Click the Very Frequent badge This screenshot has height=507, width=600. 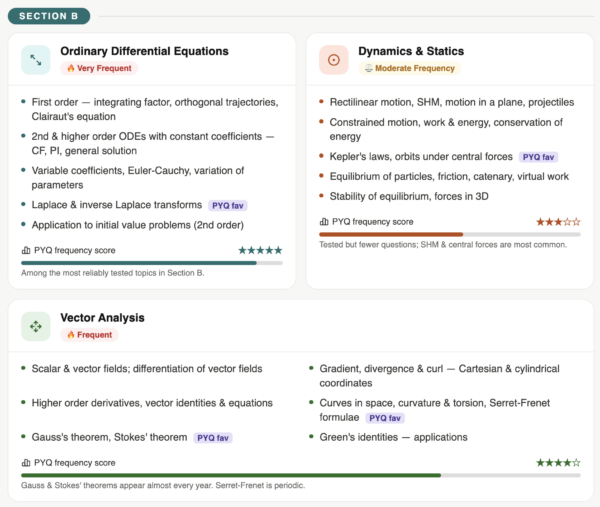point(99,68)
